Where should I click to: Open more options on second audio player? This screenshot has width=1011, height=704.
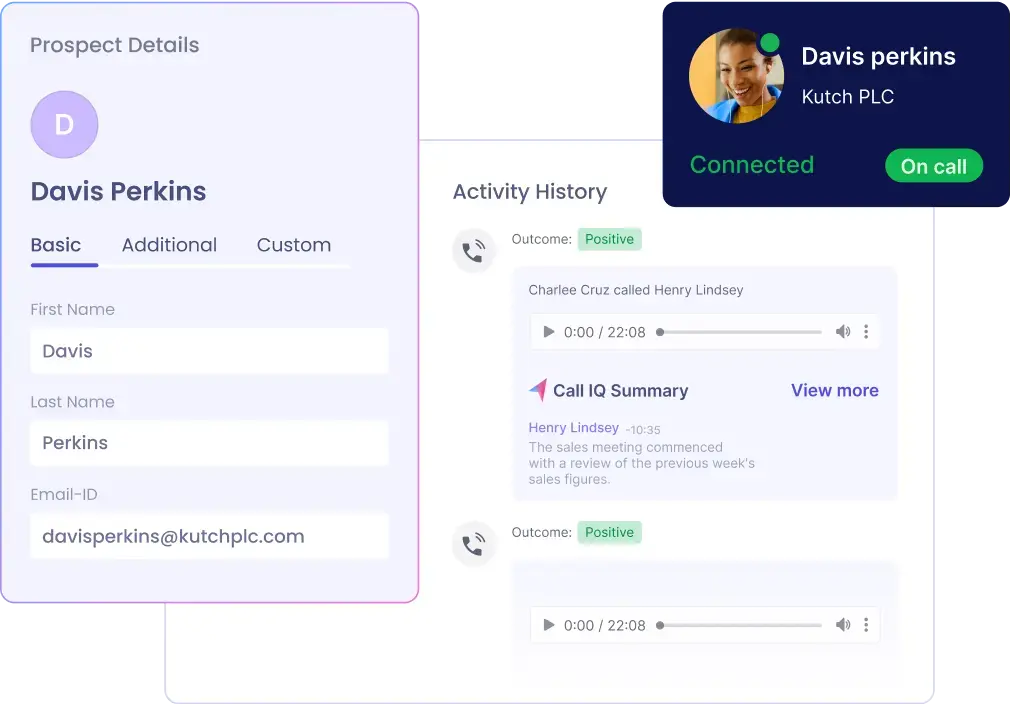(866, 625)
